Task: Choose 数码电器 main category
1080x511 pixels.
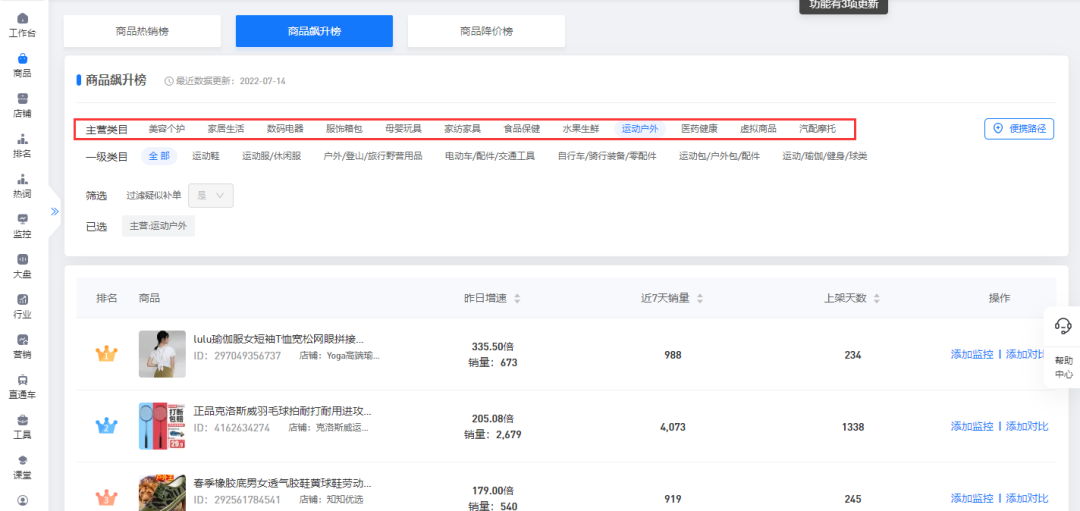Action: tap(284, 129)
